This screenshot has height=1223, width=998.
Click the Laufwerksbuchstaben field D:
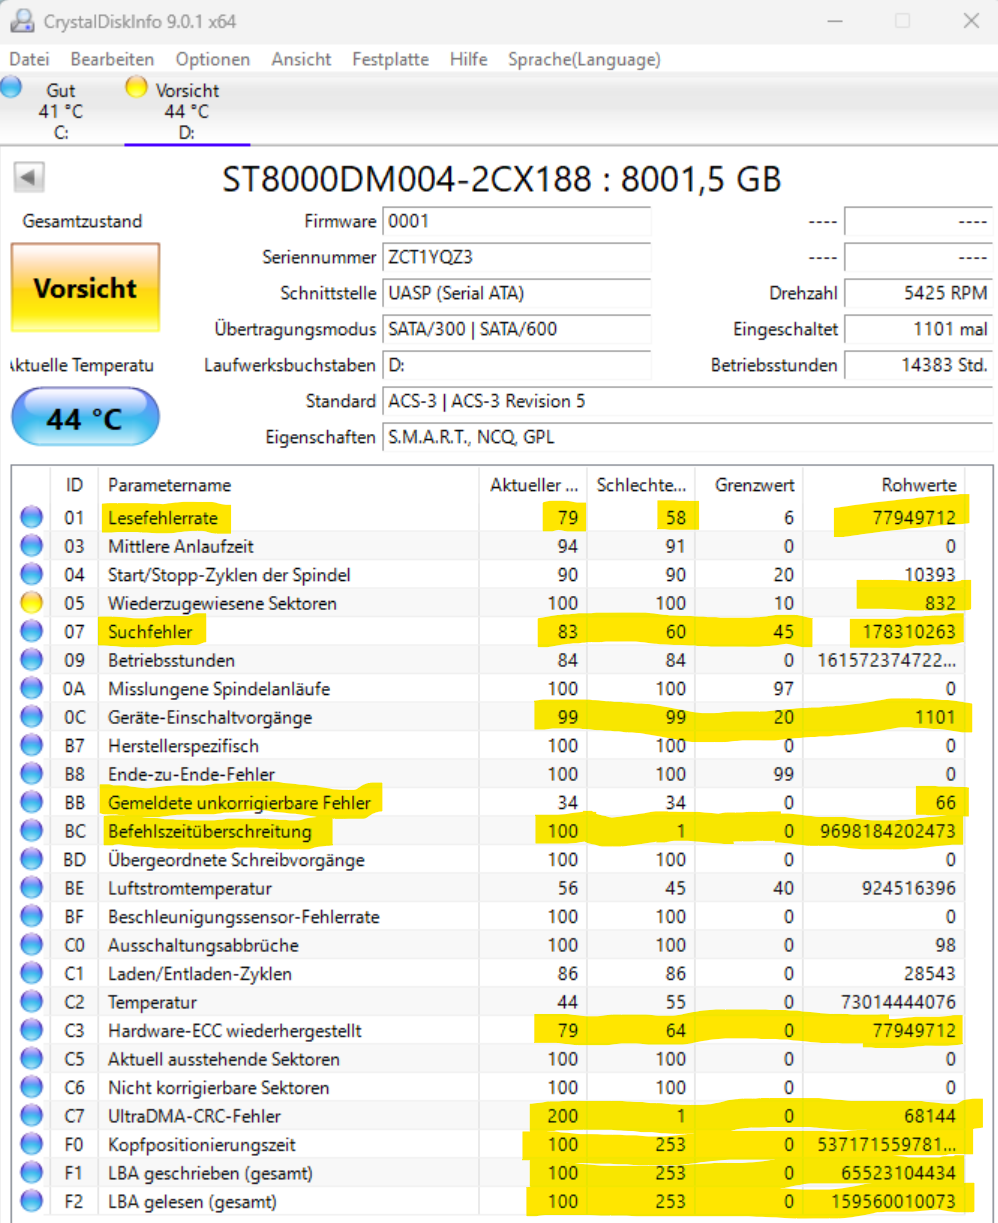pyautogui.click(x=517, y=365)
